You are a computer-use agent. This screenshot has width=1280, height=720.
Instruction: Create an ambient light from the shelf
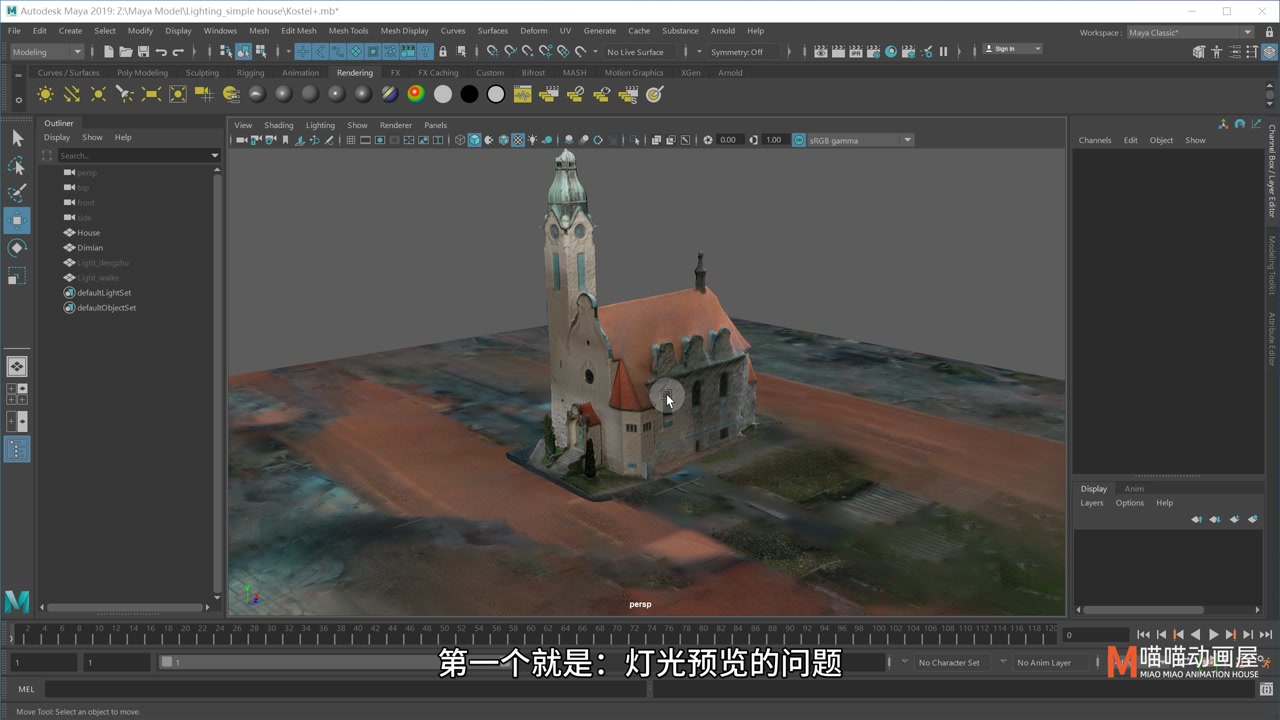pos(45,94)
